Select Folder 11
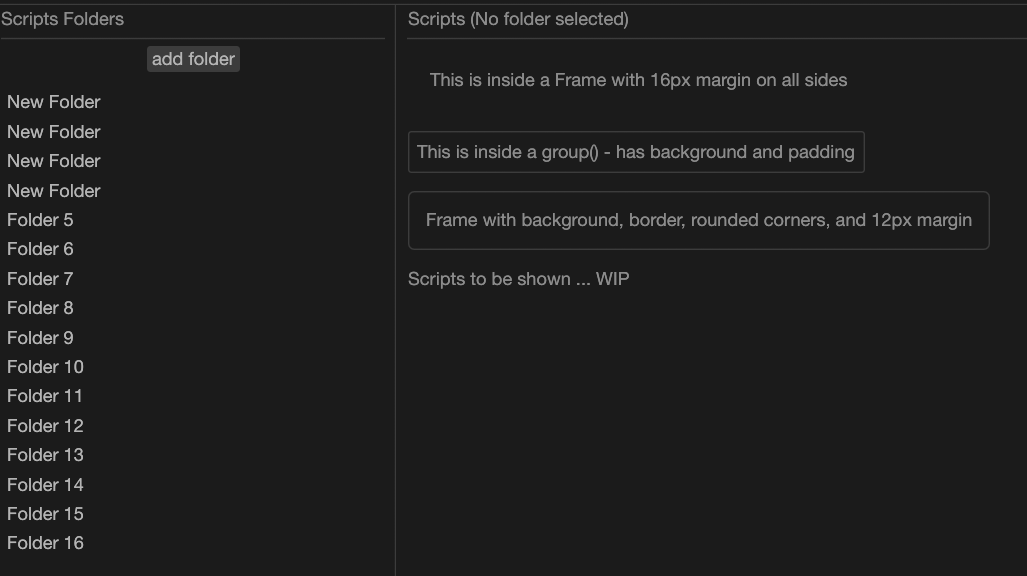This screenshot has width=1027, height=576. click(x=45, y=396)
